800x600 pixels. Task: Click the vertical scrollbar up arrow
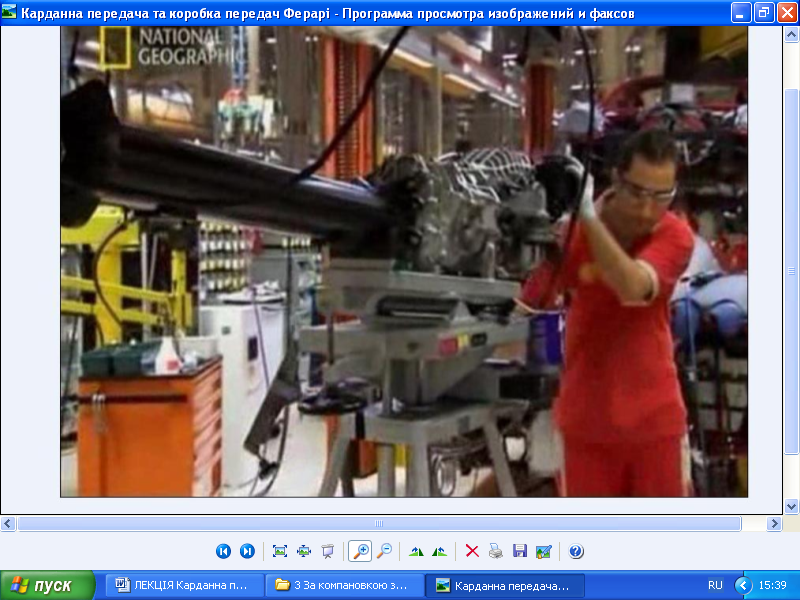coord(791,34)
